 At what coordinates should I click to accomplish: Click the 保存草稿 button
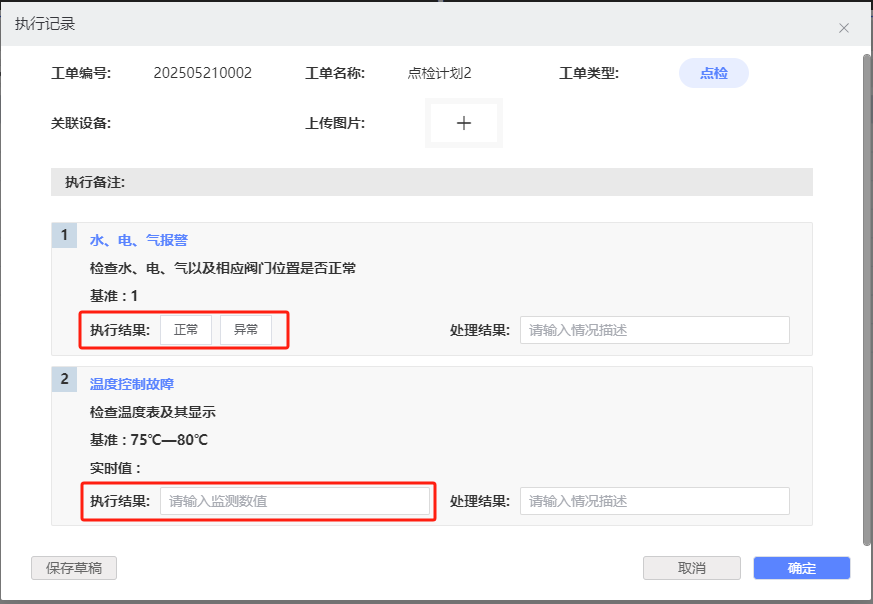pyautogui.click(x=74, y=568)
